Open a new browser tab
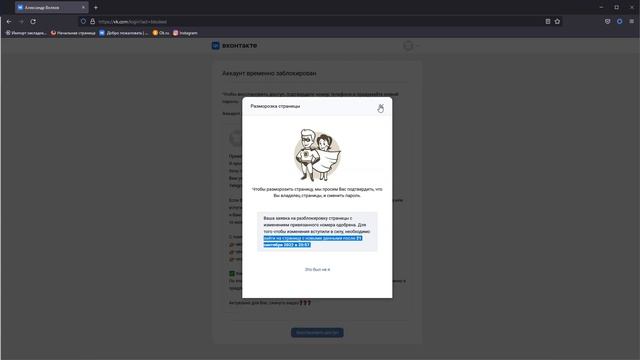Image resolution: width=640 pixels, height=360 pixels. tap(96, 7)
